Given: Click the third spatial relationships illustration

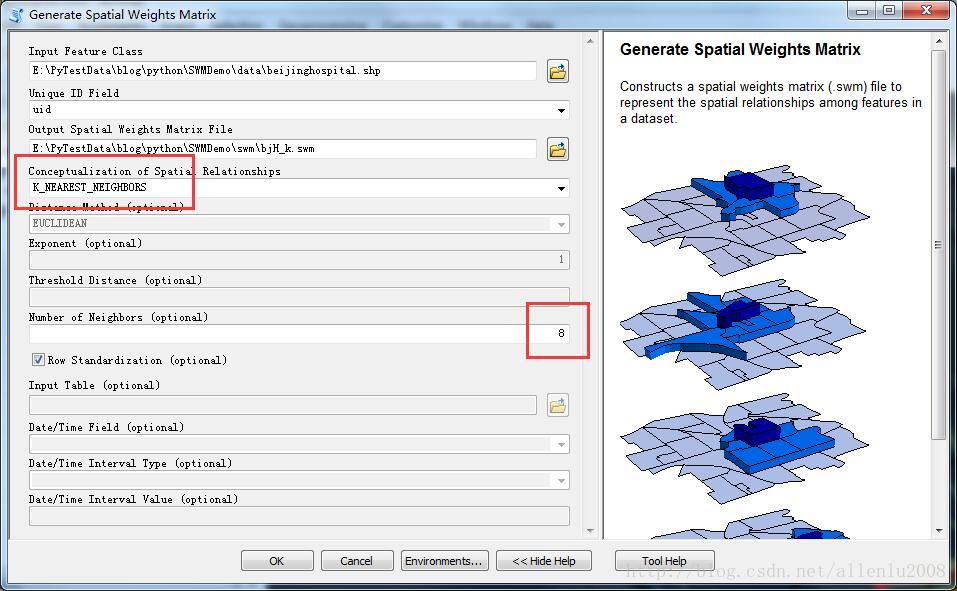Looking at the screenshot, I should pyautogui.click(x=744, y=449).
